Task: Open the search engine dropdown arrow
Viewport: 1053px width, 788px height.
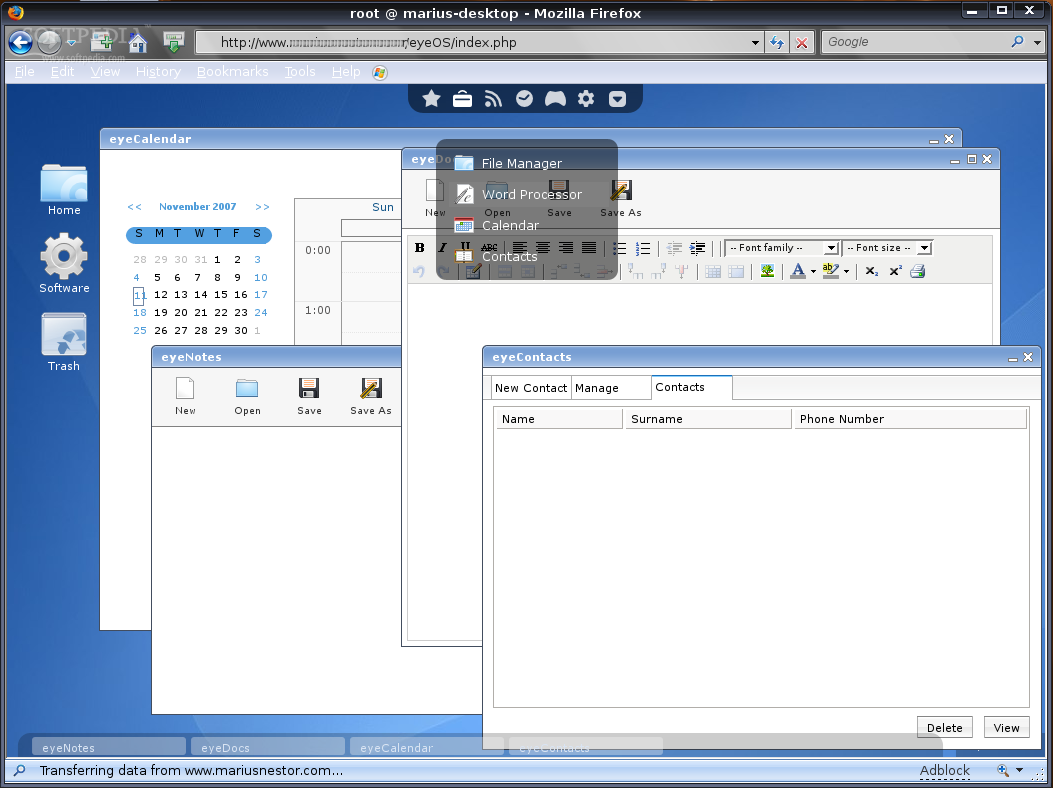Action: click(x=1037, y=42)
